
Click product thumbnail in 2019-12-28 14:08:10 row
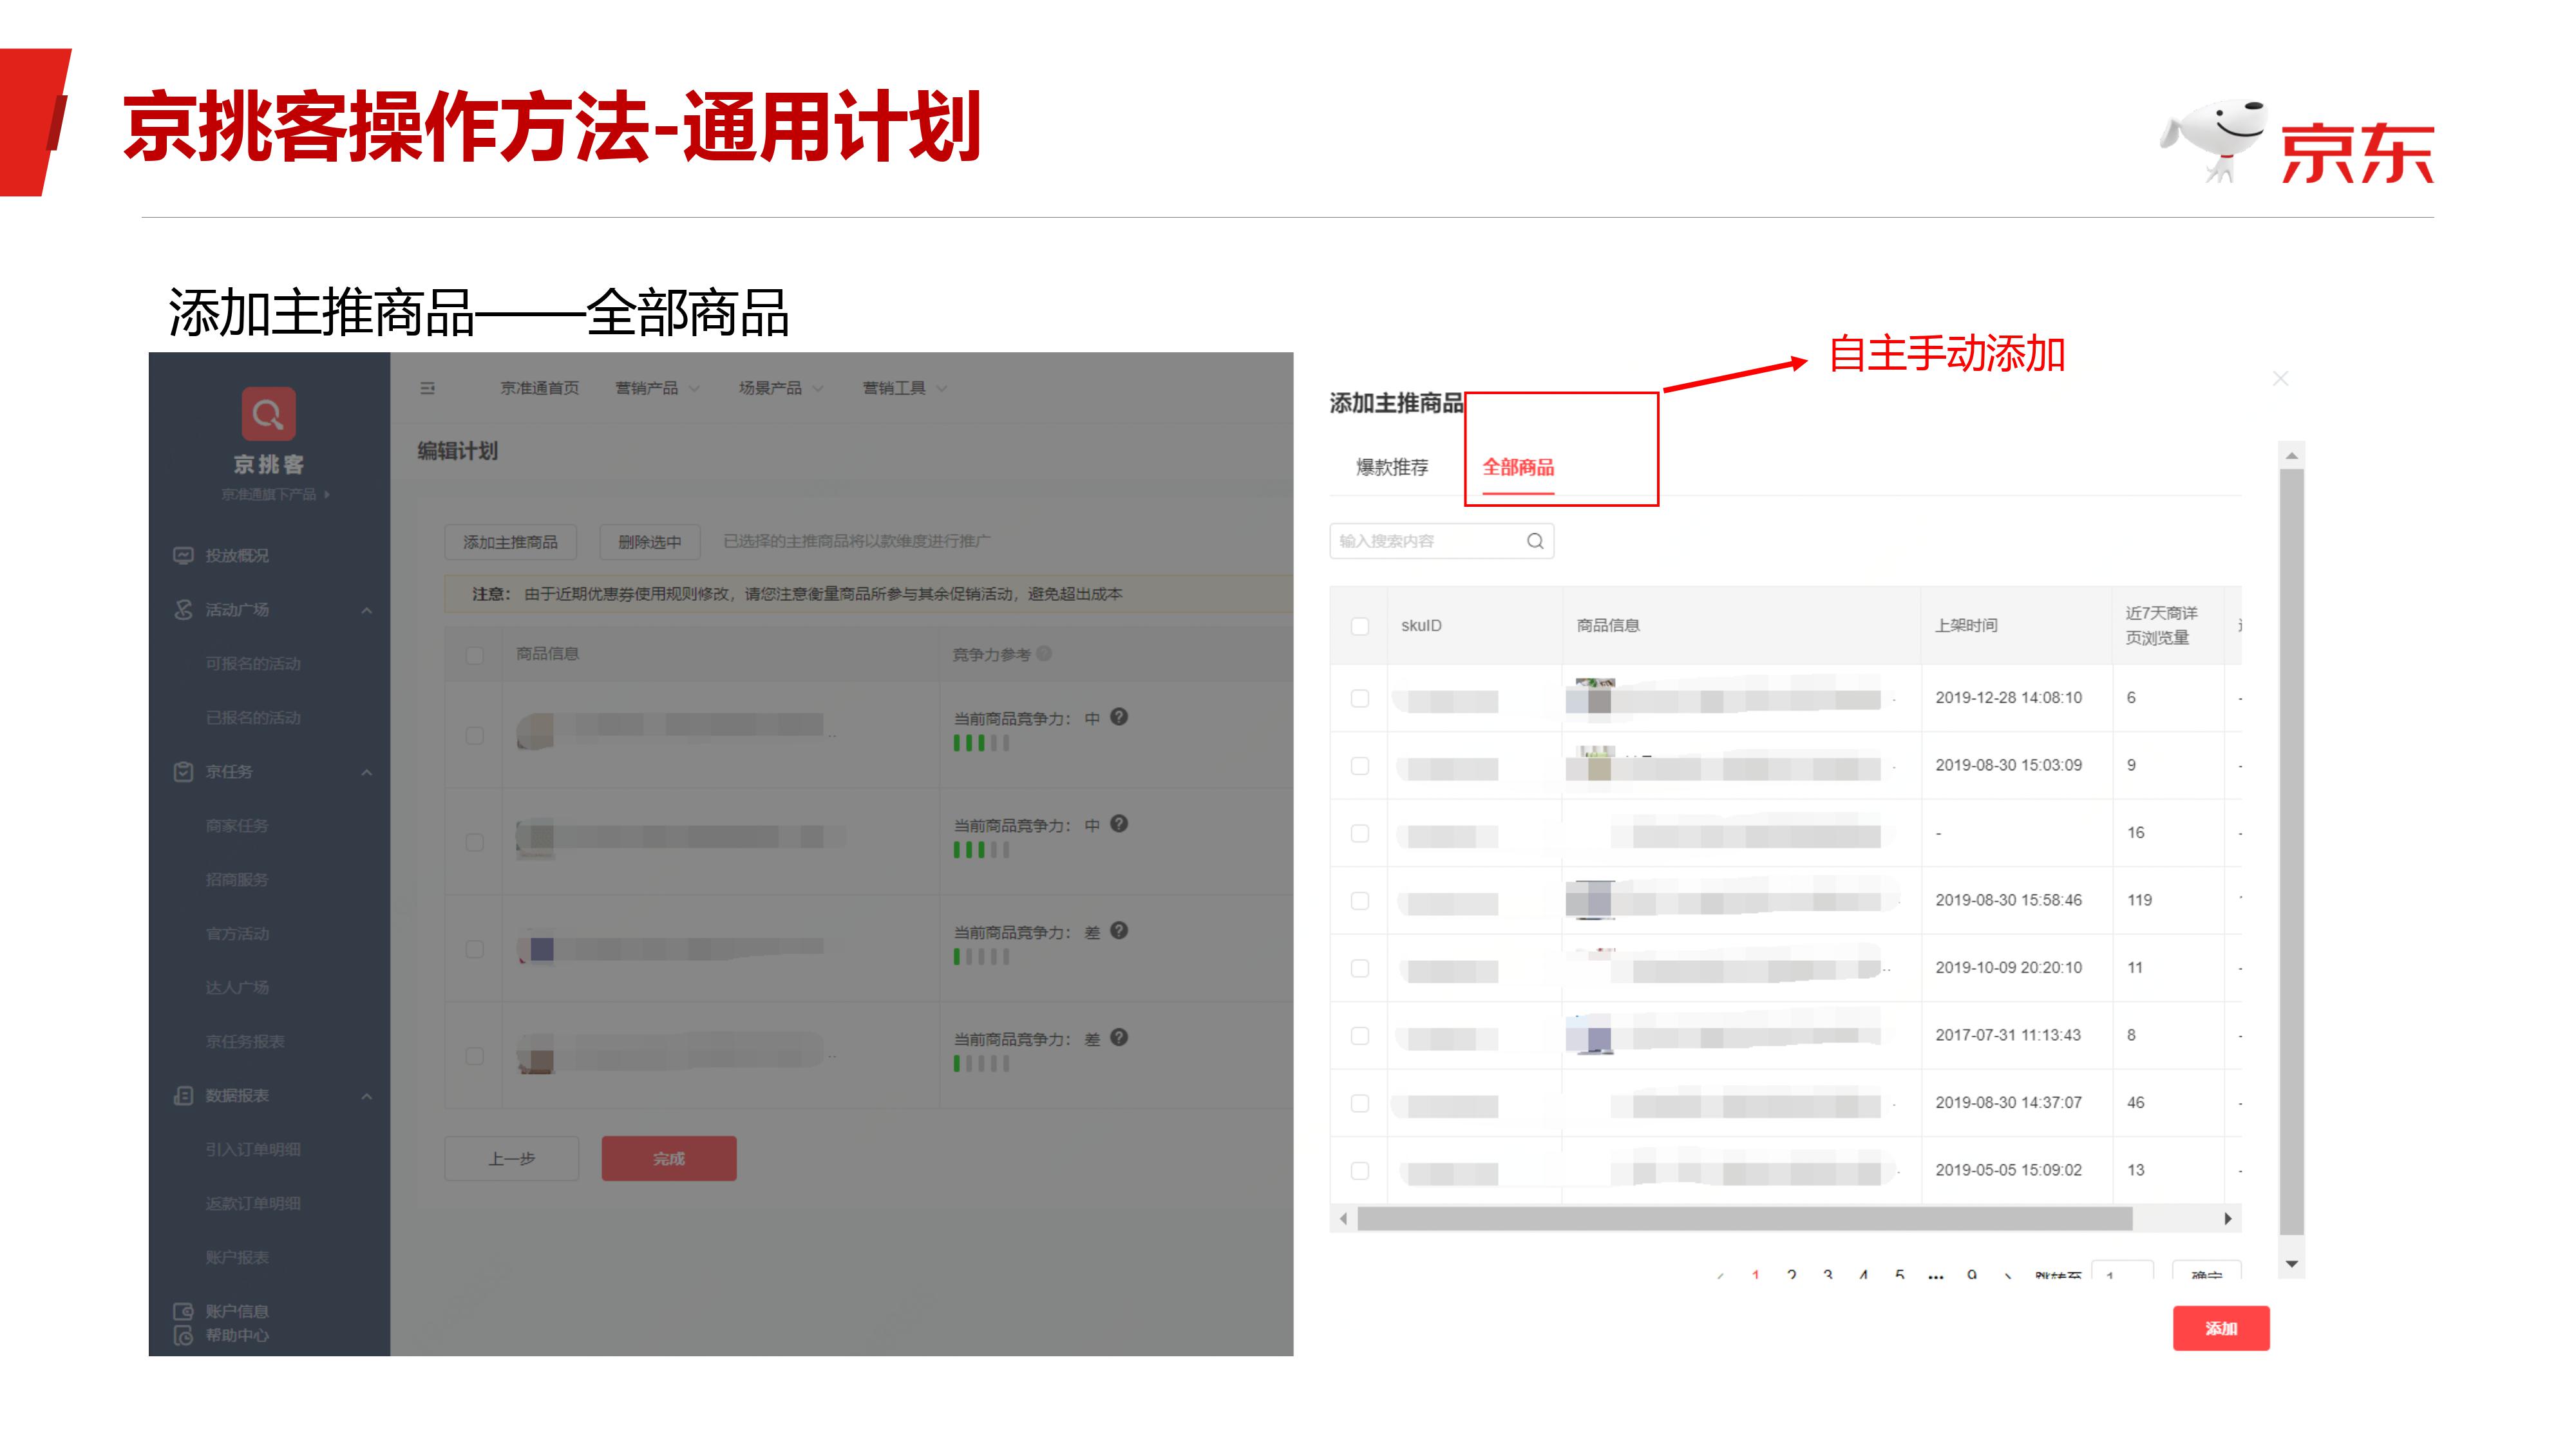[1590, 696]
